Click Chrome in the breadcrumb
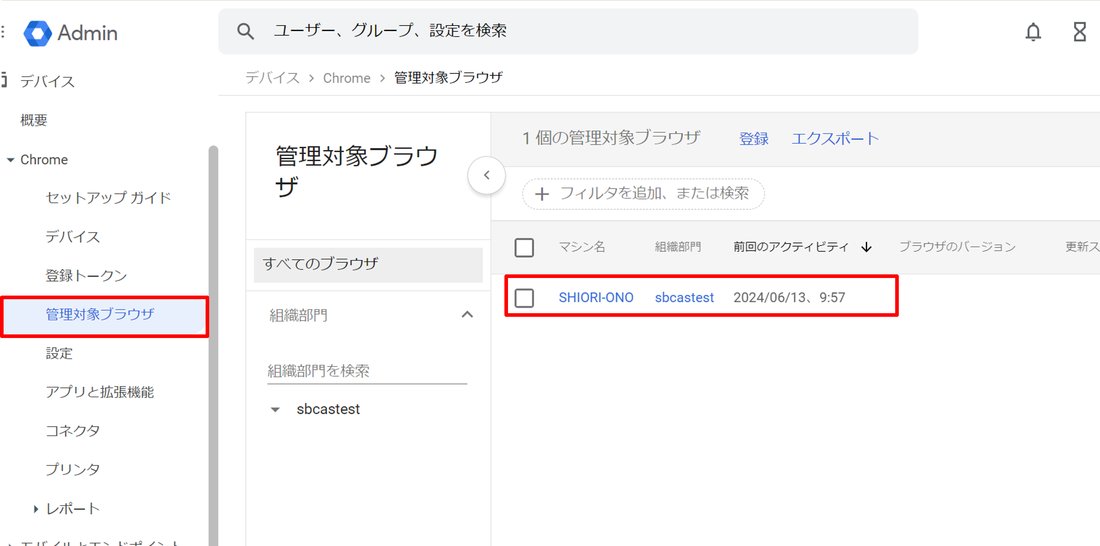 coord(347,78)
